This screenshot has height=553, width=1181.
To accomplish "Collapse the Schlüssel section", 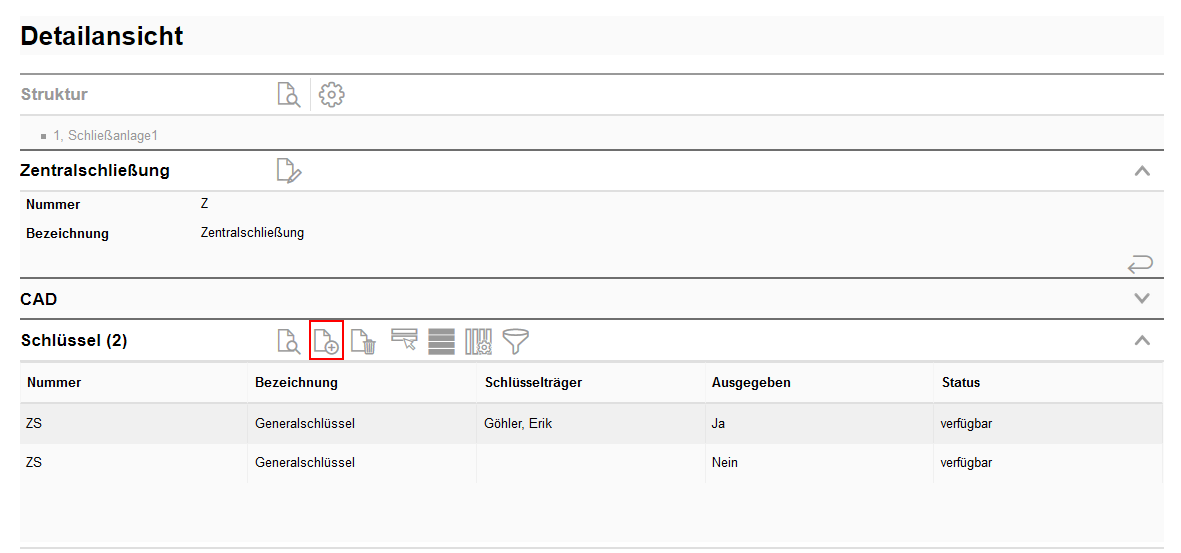I will (1142, 341).
